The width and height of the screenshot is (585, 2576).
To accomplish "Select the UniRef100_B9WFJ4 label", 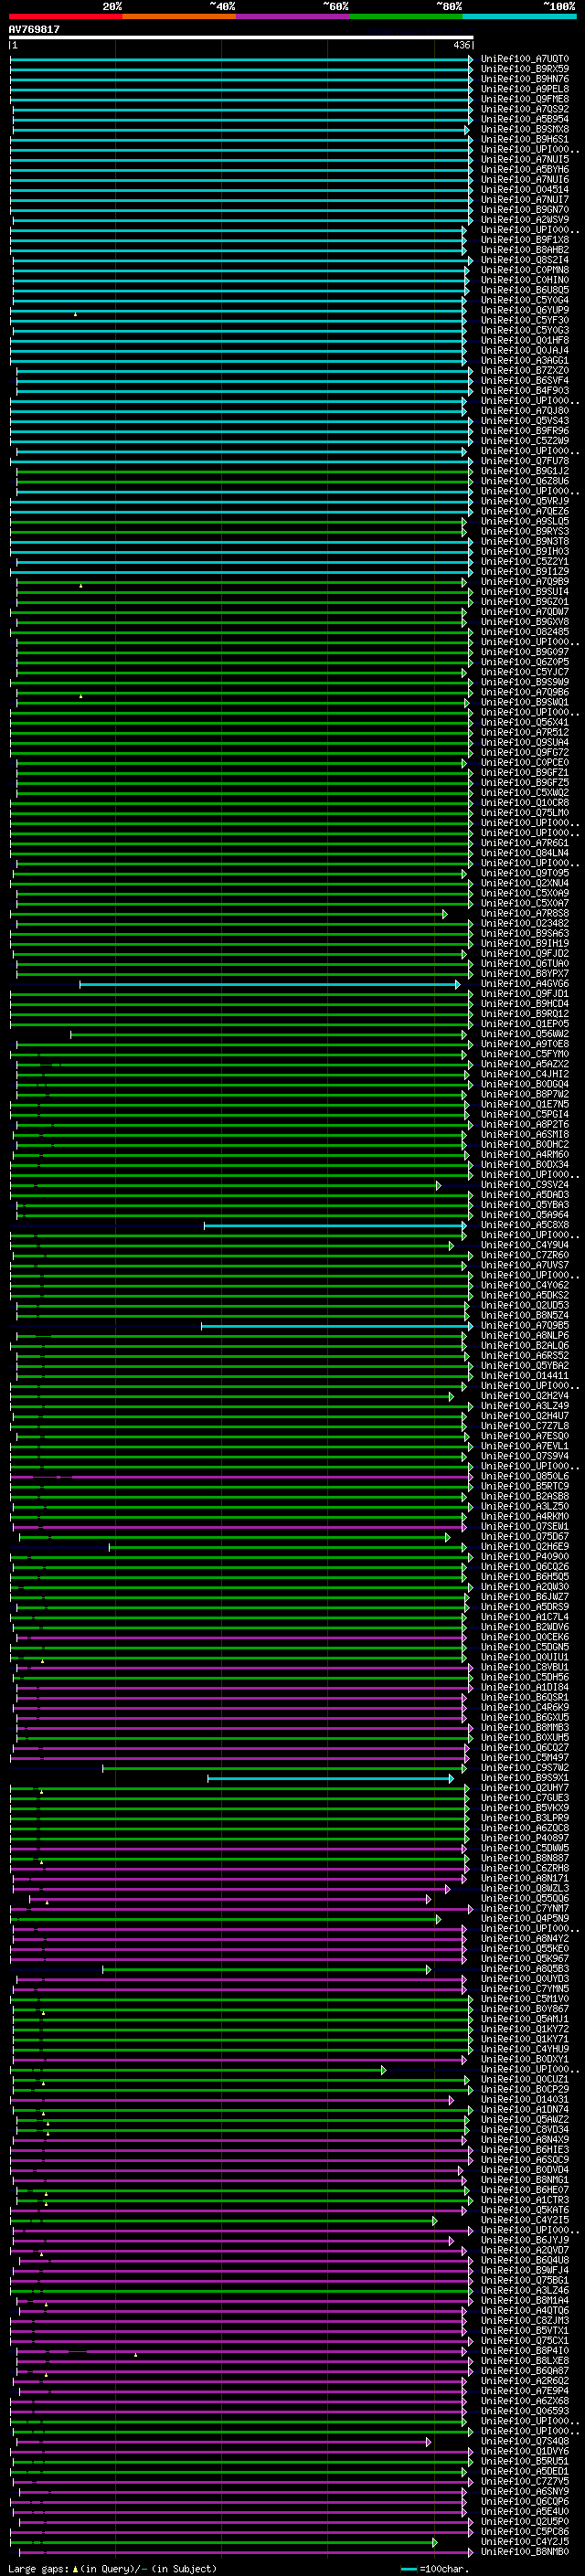I will (525, 2270).
